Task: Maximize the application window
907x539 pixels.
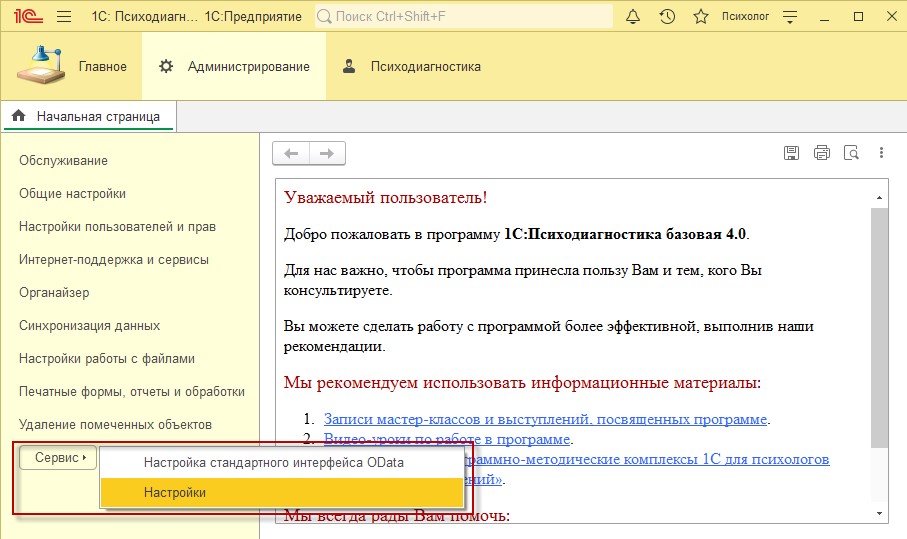Action: click(x=858, y=16)
